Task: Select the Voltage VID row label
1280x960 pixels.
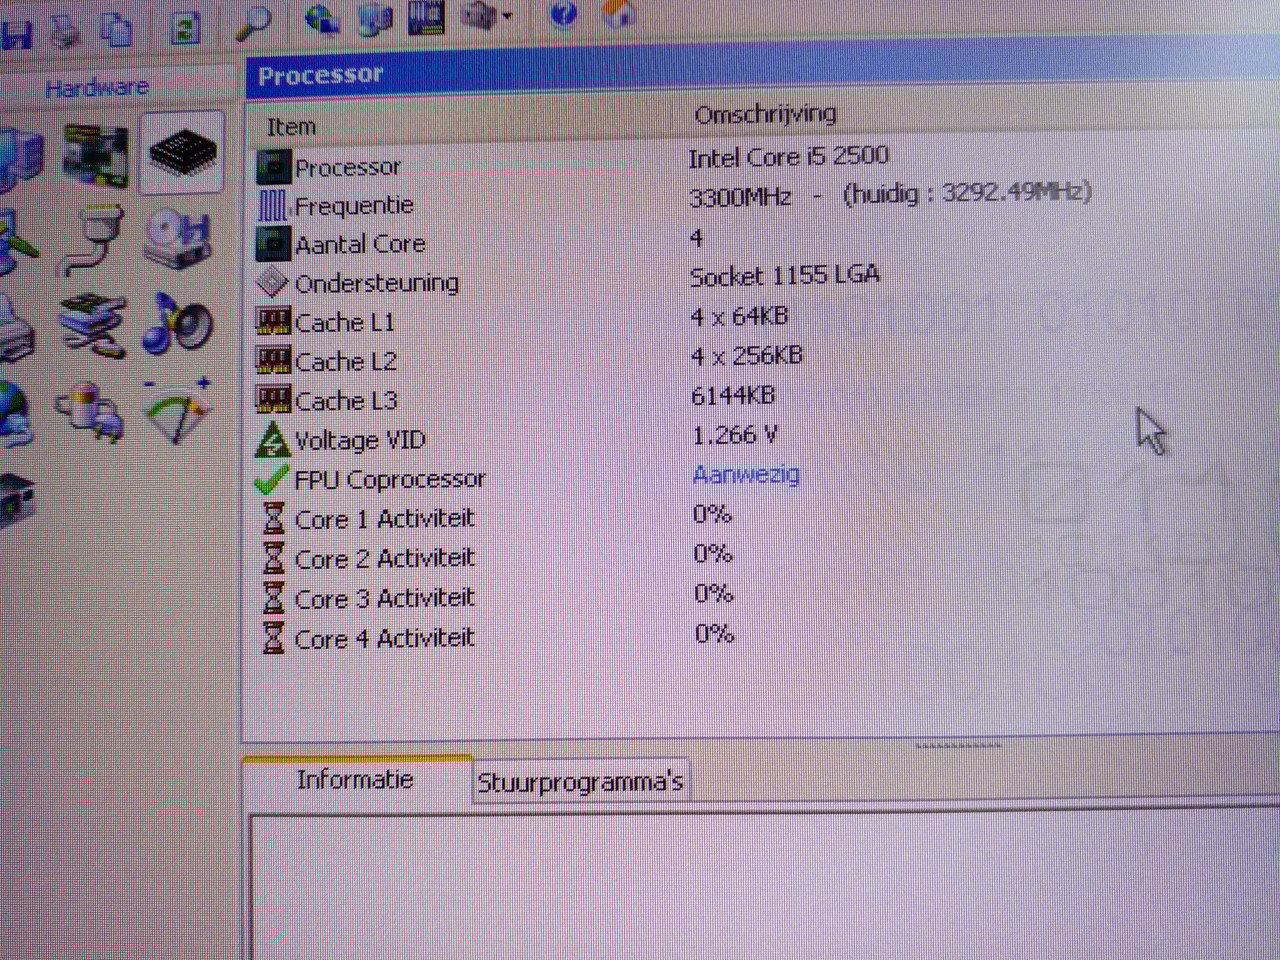Action: 360,440
